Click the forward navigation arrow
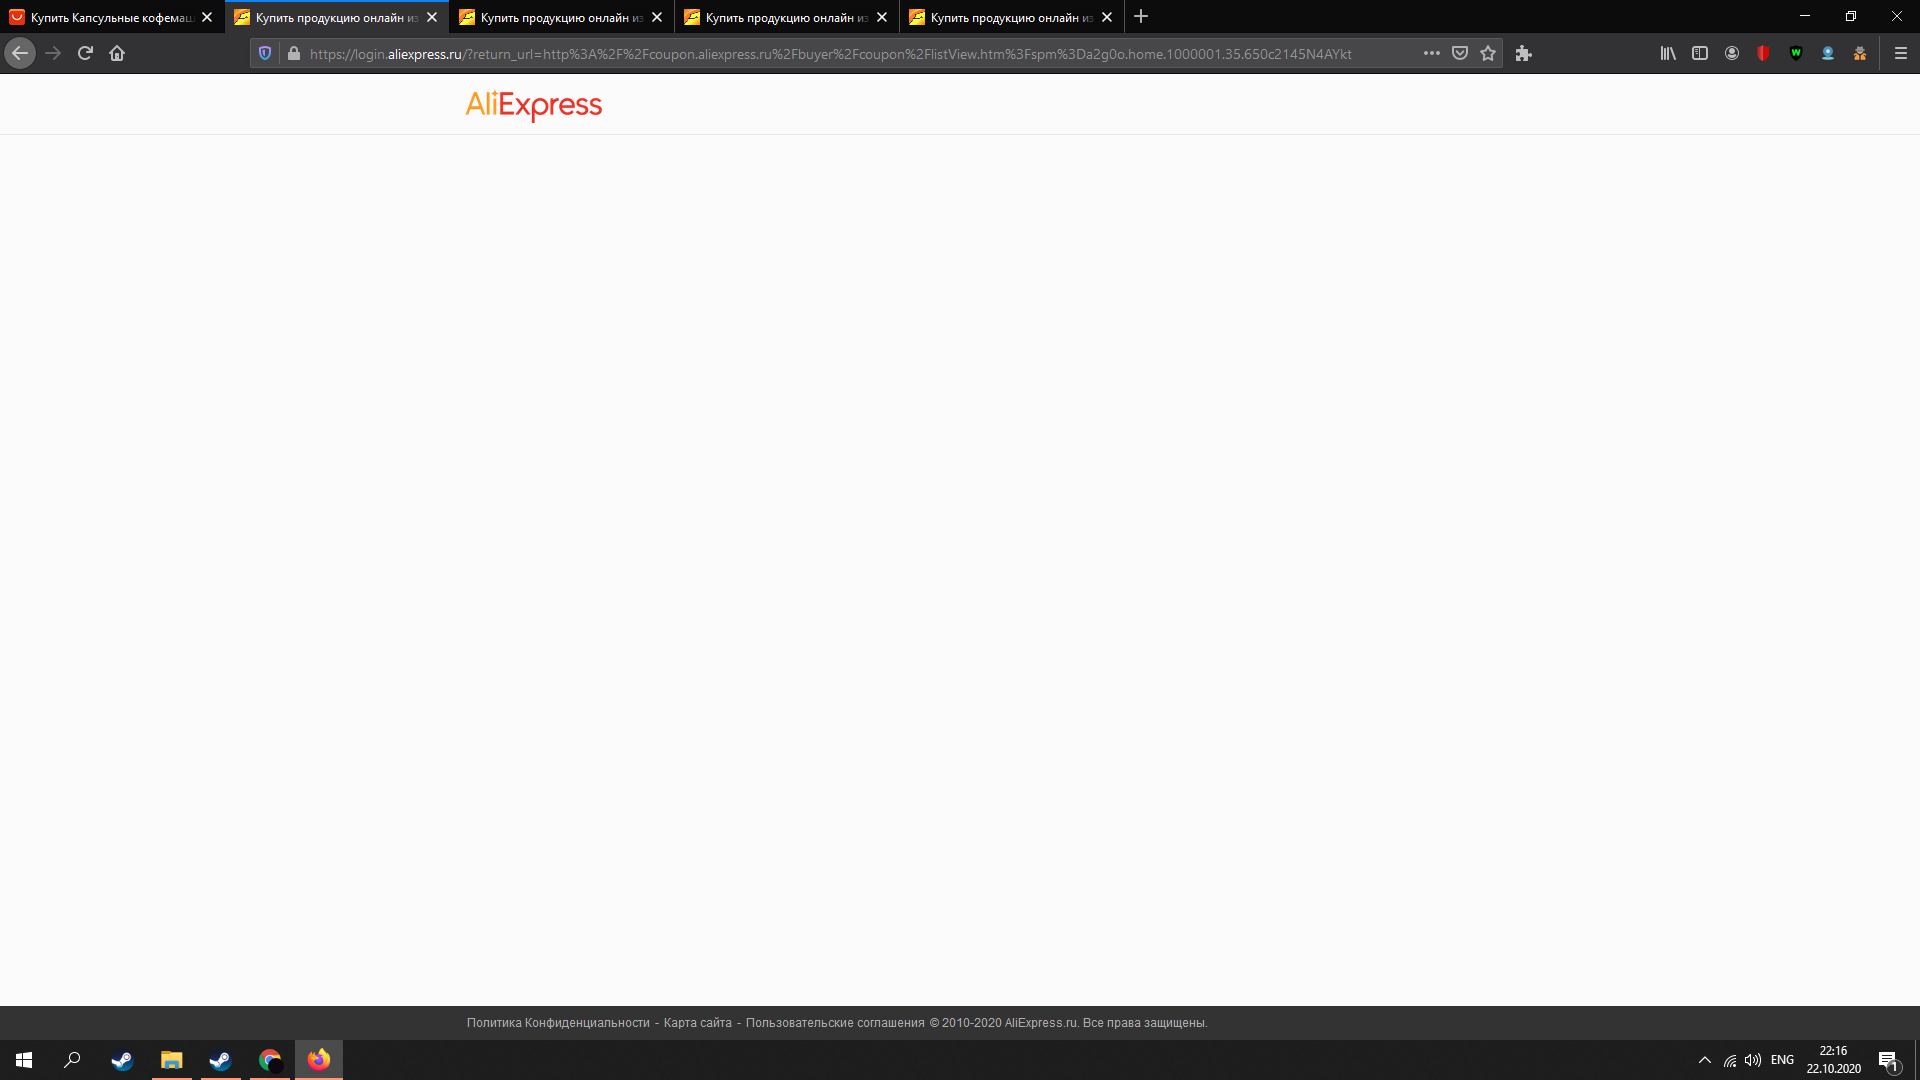Screen dimensions: 1920x1080 [53, 53]
